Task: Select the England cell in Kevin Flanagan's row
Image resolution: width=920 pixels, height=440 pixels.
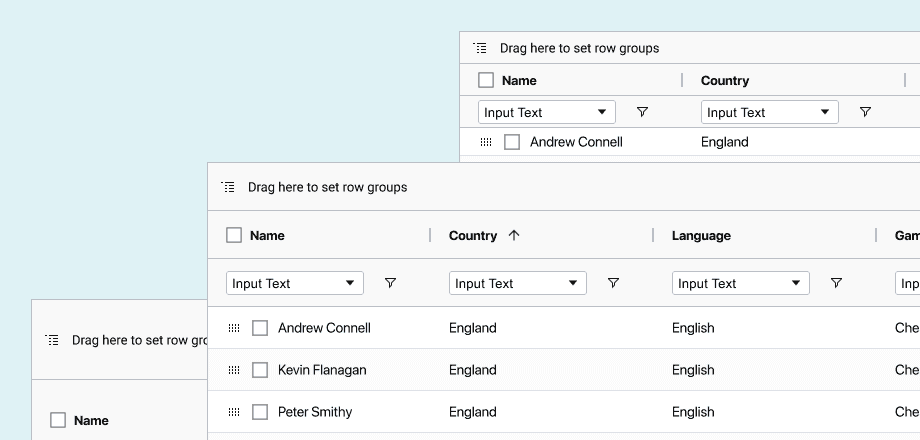Action: click(x=472, y=370)
